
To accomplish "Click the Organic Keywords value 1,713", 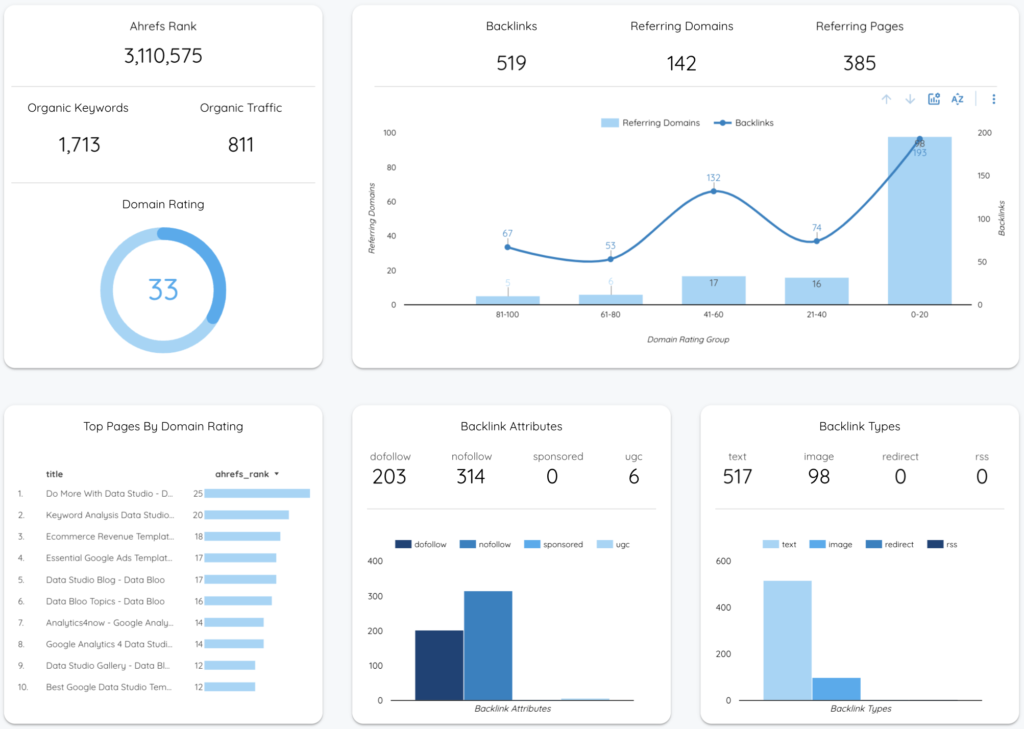I will pos(79,144).
